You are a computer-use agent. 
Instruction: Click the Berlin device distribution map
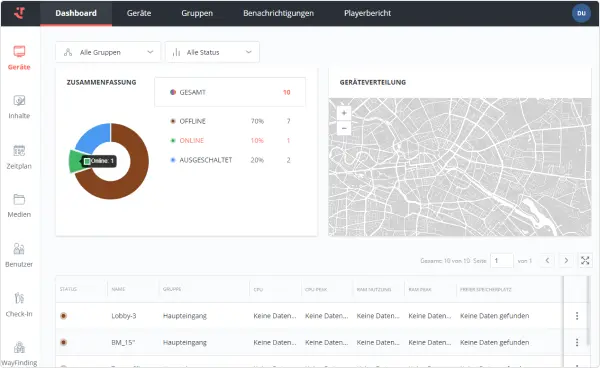coord(460,167)
